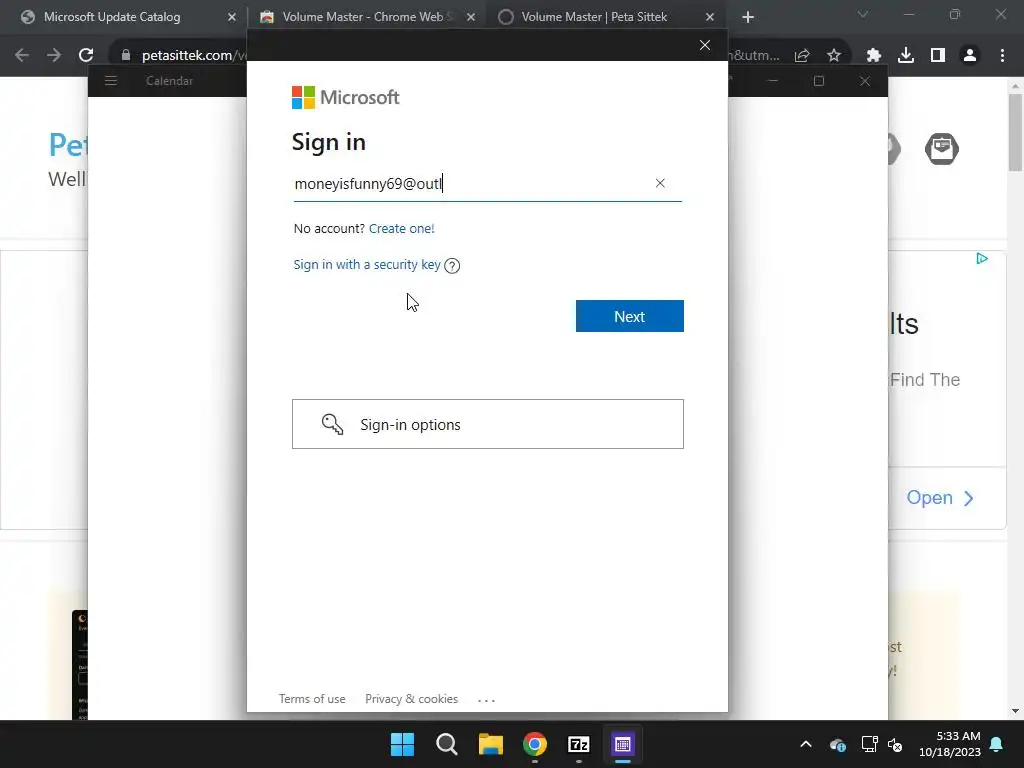The image size is (1024, 768).
Task: Open 7-Zip from the taskbar
Action: (x=579, y=744)
